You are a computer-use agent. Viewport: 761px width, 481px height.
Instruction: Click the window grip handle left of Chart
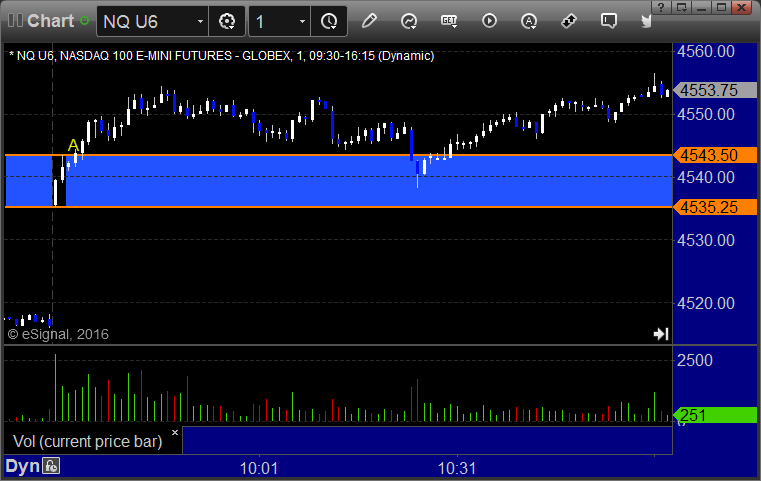15,21
